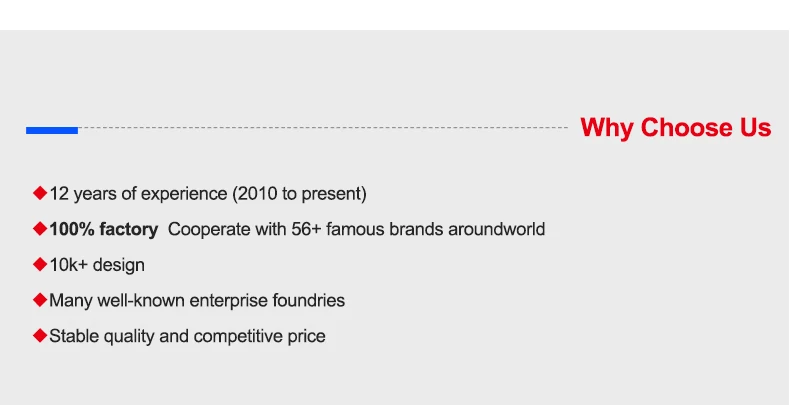The height and width of the screenshot is (405, 790).
Task: Click the red diamond beside 12 years
Action: click(40, 192)
